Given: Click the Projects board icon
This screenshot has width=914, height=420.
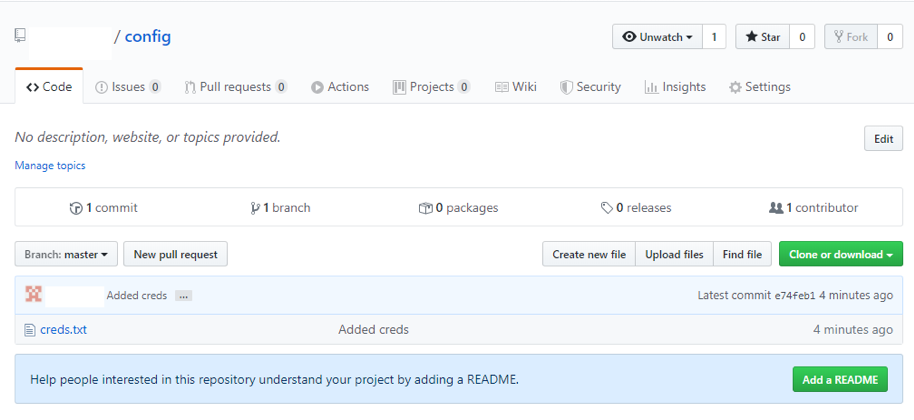Looking at the screenshot, I should [x=399, y=87].
